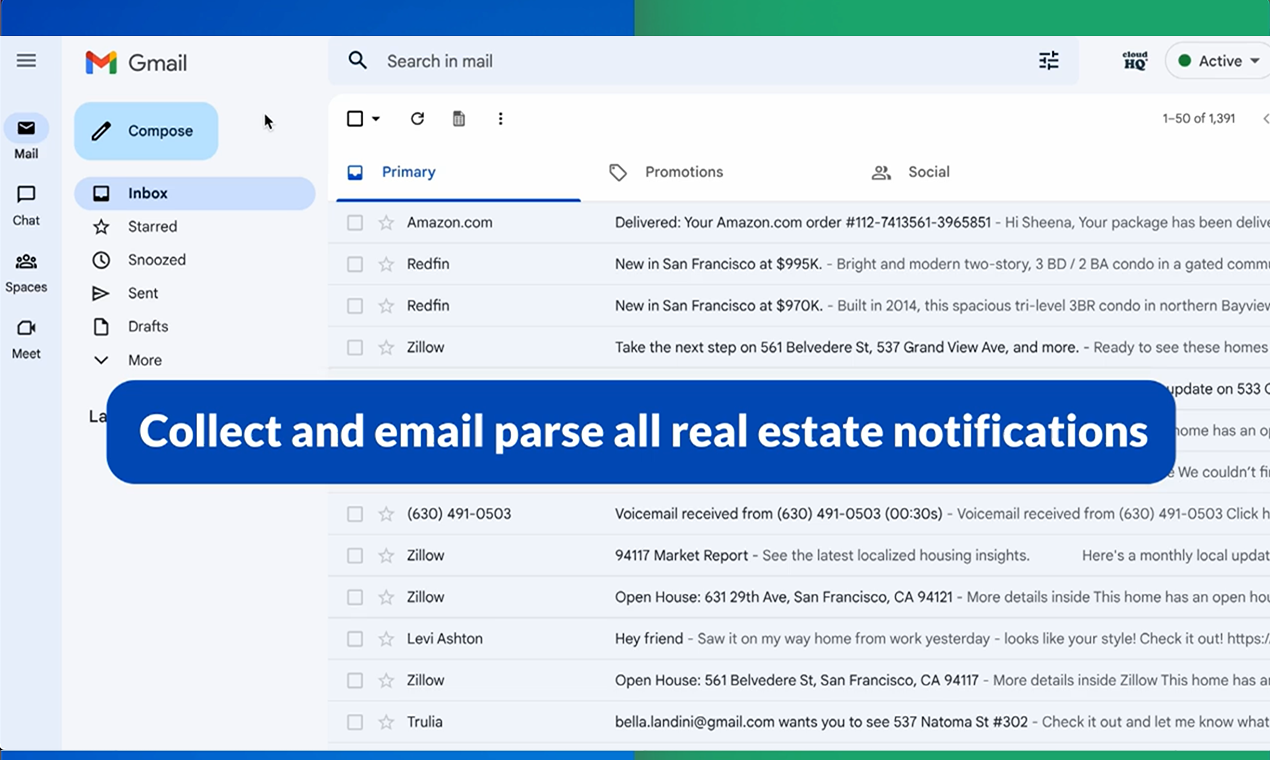Open the Chat panel in left rail
This screenshot has height=760, width=1270.
(26, 202)
